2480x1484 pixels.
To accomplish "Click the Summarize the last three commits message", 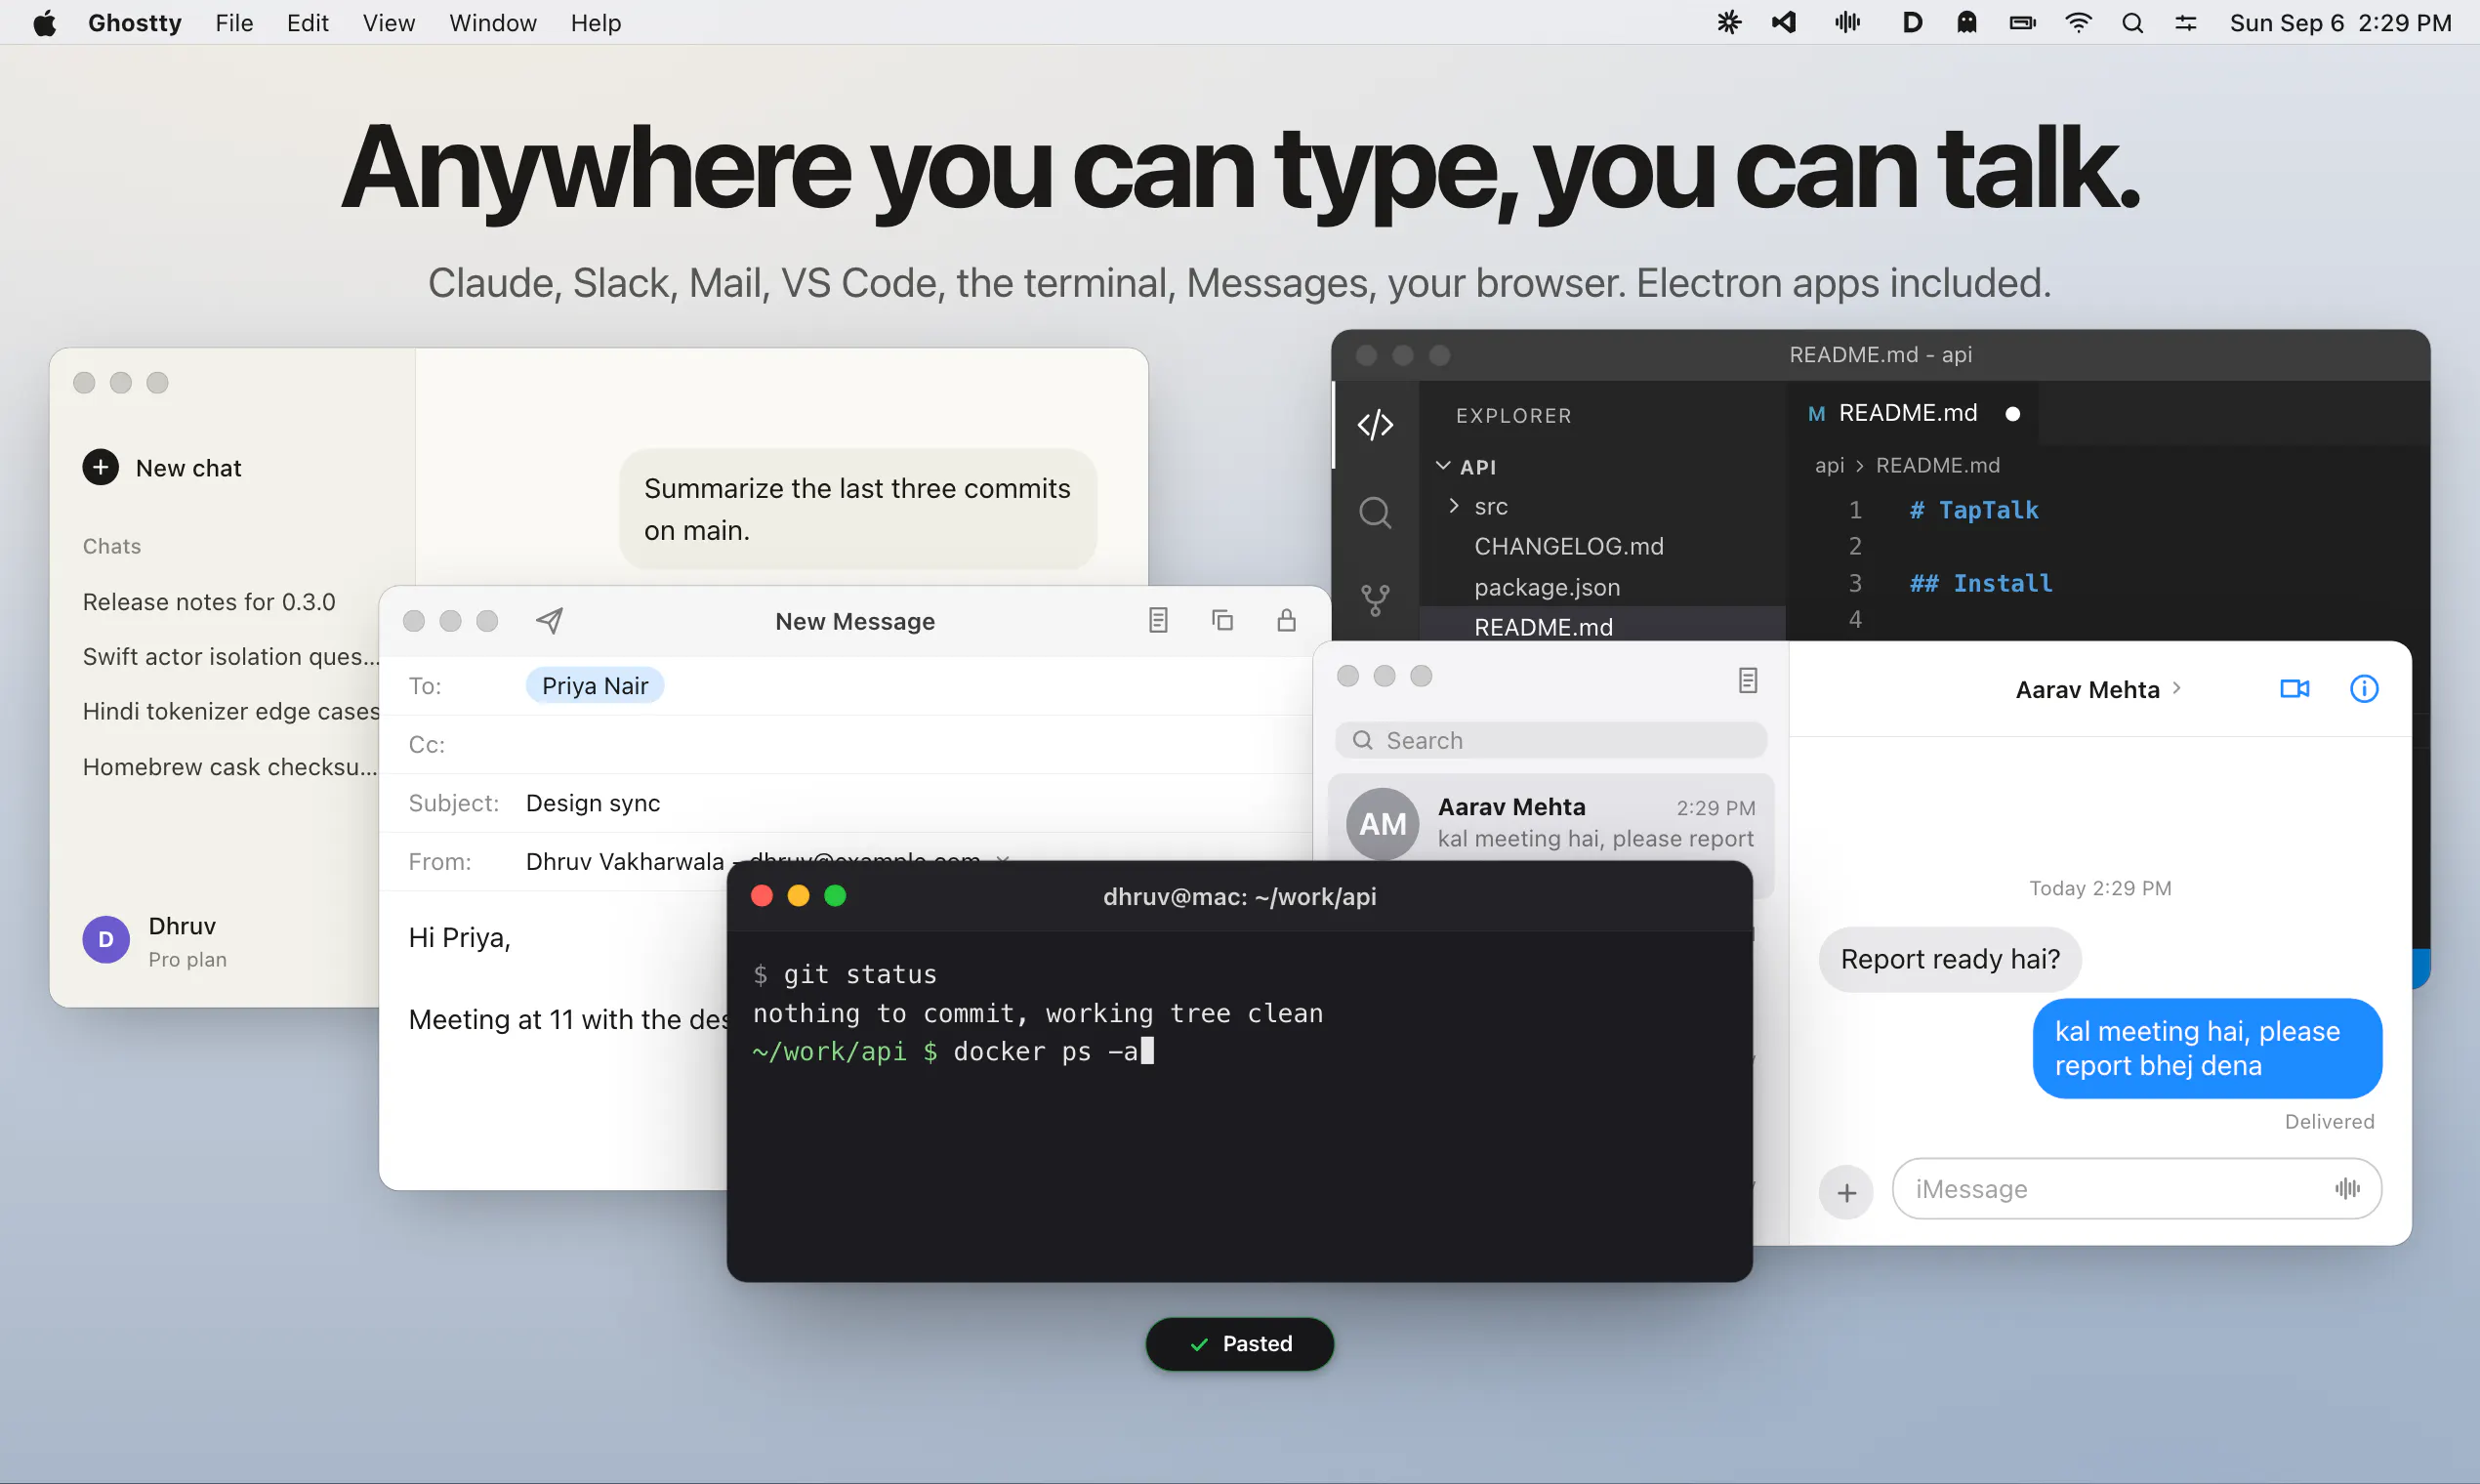I will [857, 509].
